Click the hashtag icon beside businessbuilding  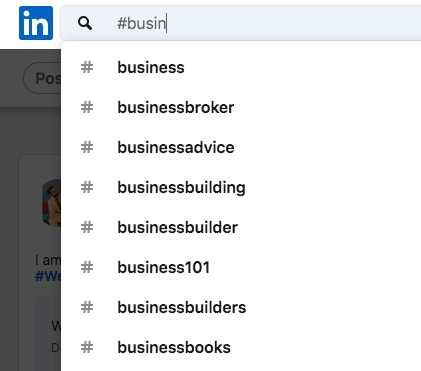point(87,187)
